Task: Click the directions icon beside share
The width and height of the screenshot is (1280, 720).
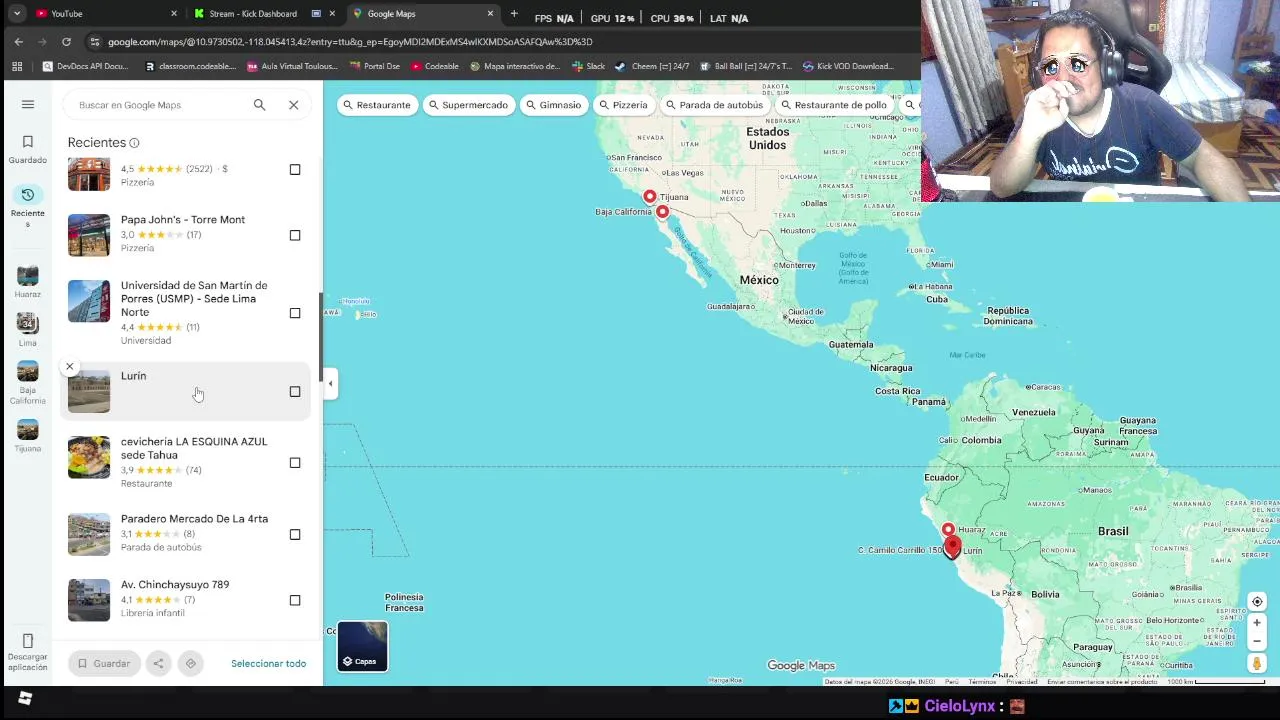Action: pos(190,663)
